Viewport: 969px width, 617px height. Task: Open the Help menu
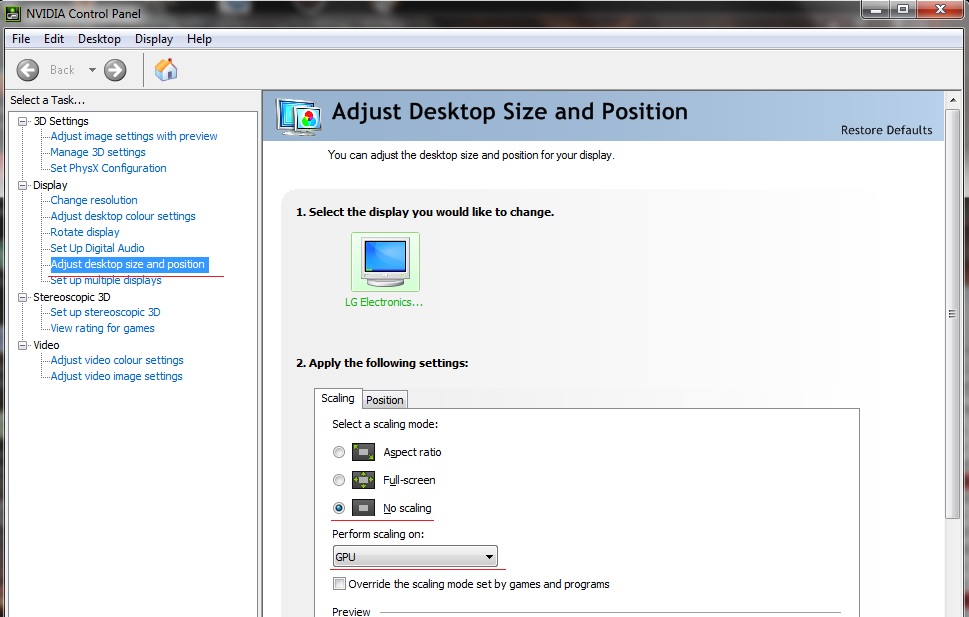click(x=199, y=39)
